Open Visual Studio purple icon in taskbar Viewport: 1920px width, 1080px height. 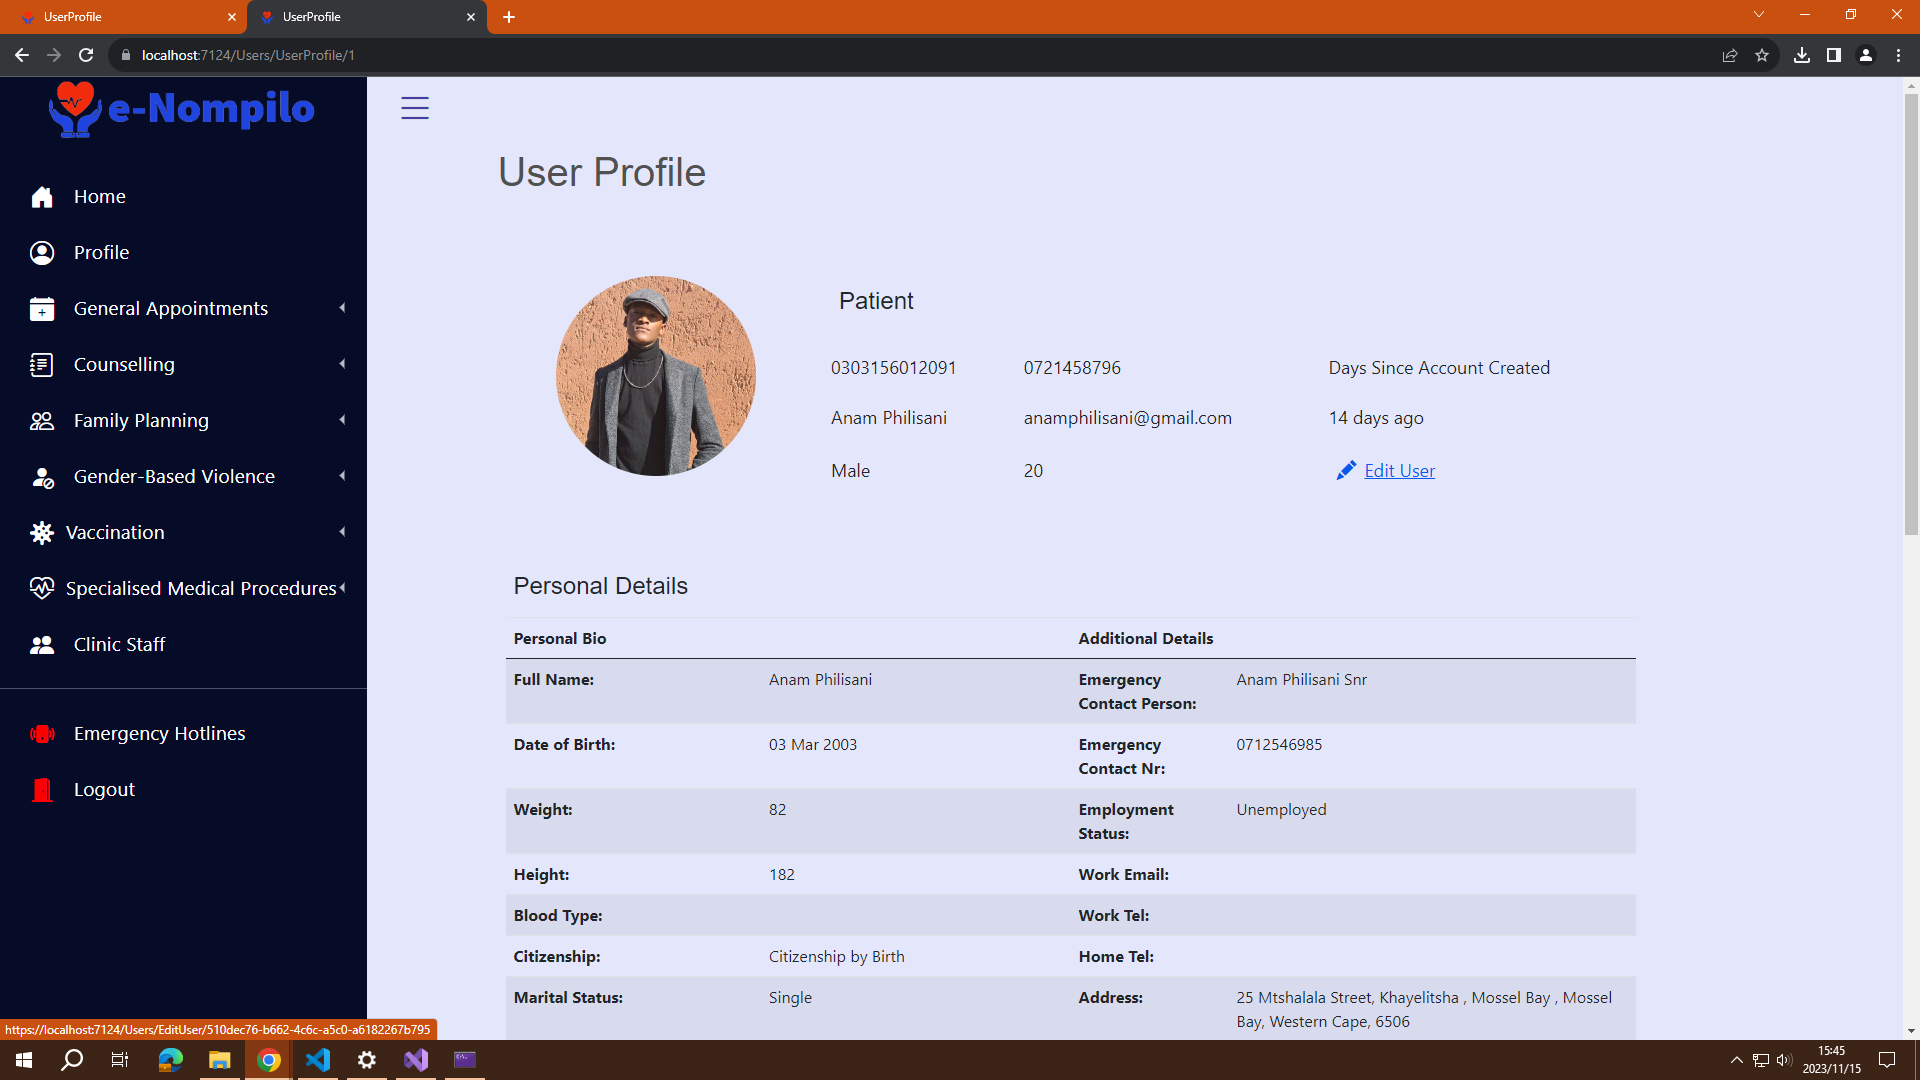pos(416,1060)
